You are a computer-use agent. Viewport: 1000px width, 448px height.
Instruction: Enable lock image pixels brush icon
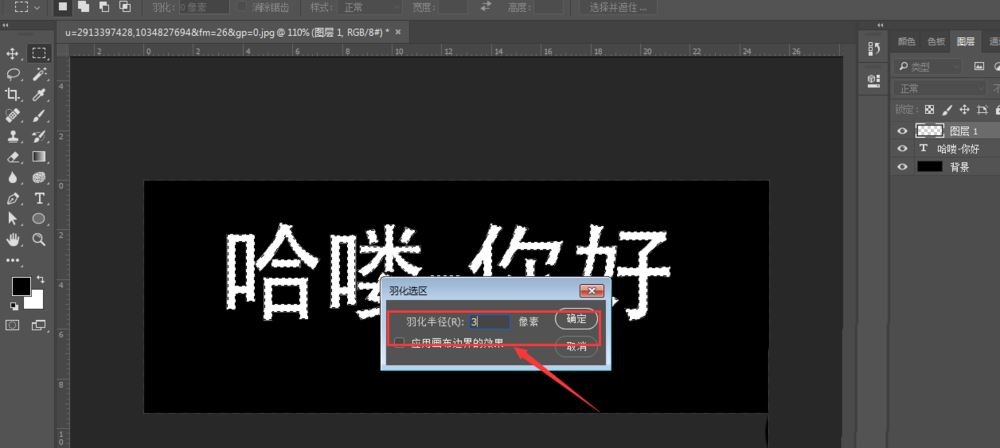coord(947,110)
